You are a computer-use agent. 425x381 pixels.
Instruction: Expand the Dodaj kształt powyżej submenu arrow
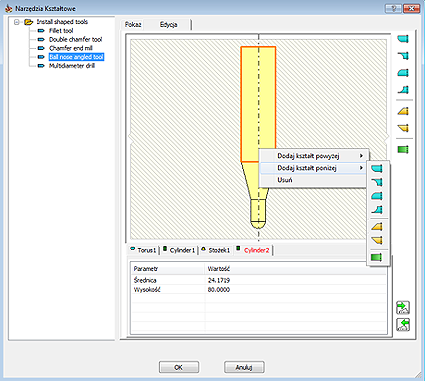point(361,156)
